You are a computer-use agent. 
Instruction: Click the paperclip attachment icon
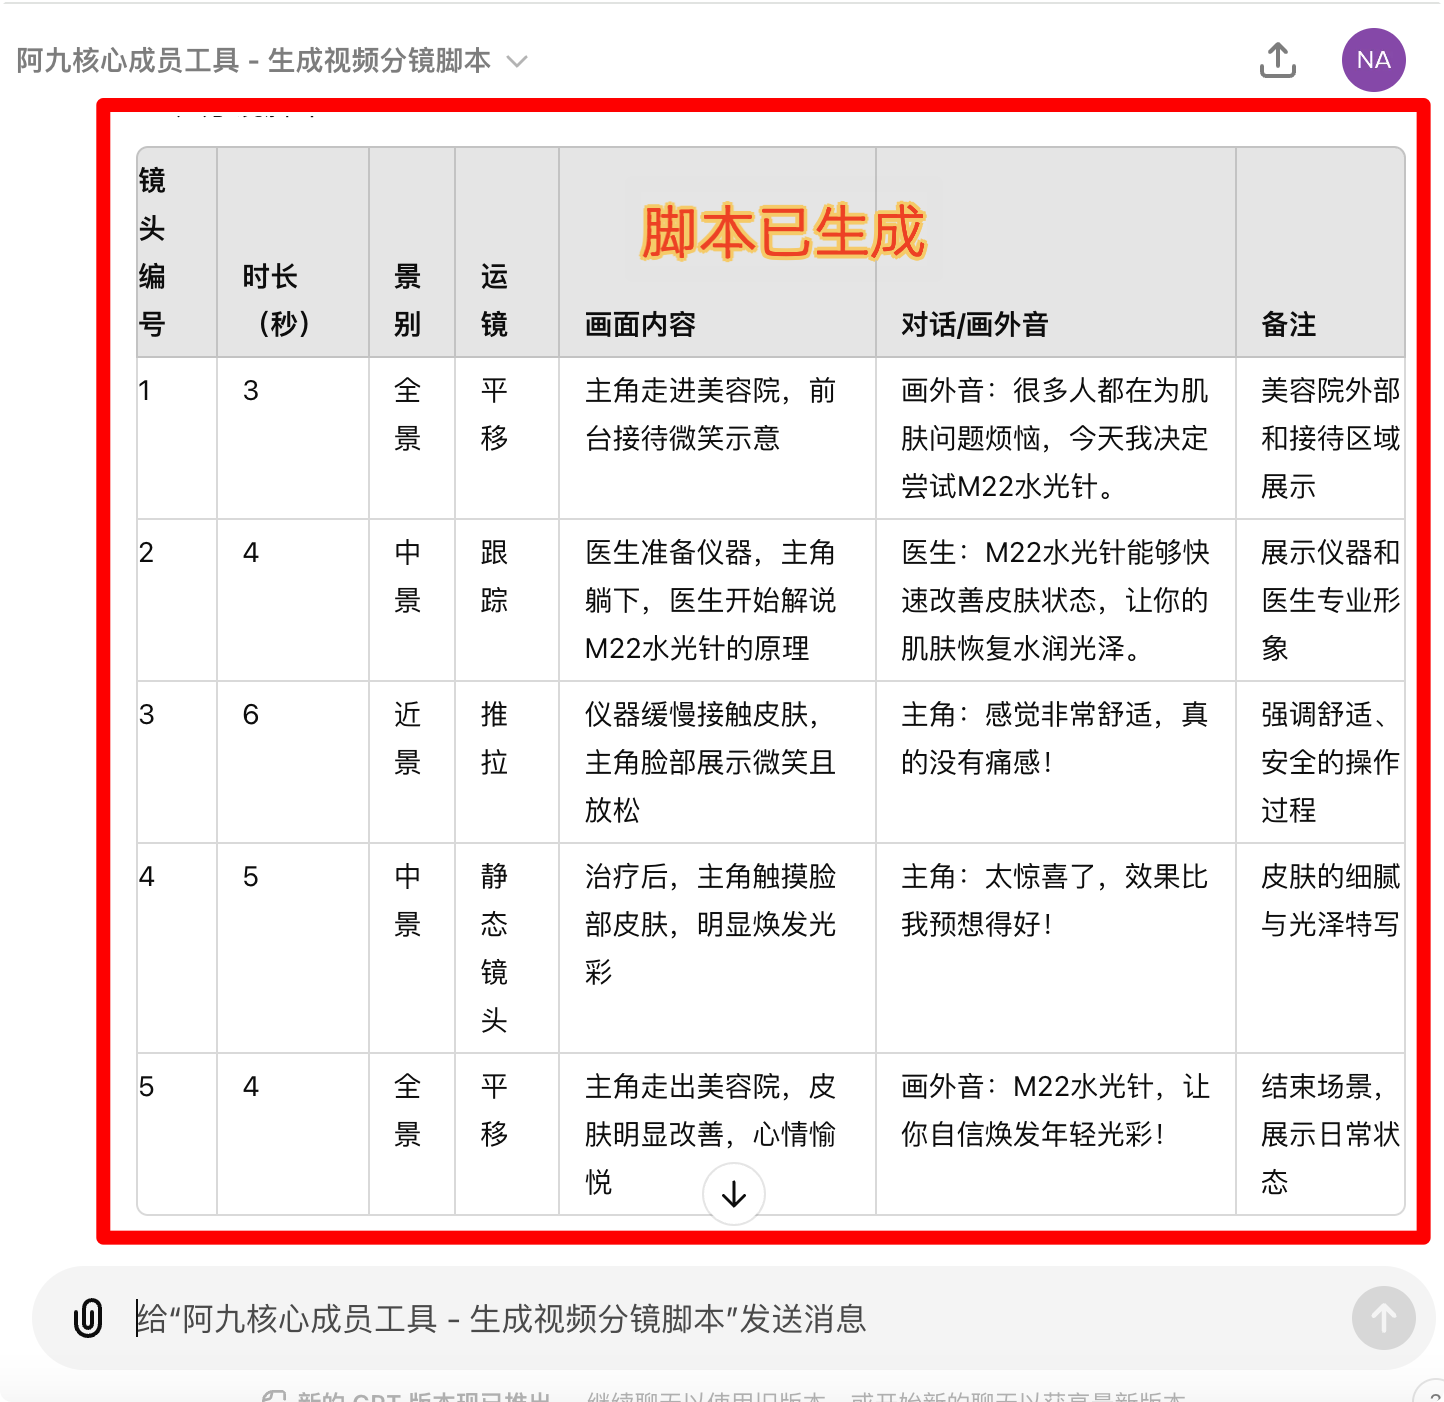(88, 1318)
